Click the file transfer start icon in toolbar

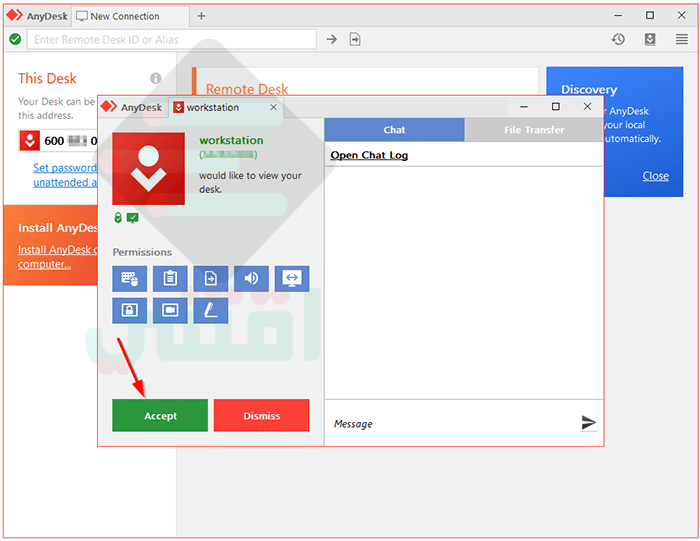355,39
